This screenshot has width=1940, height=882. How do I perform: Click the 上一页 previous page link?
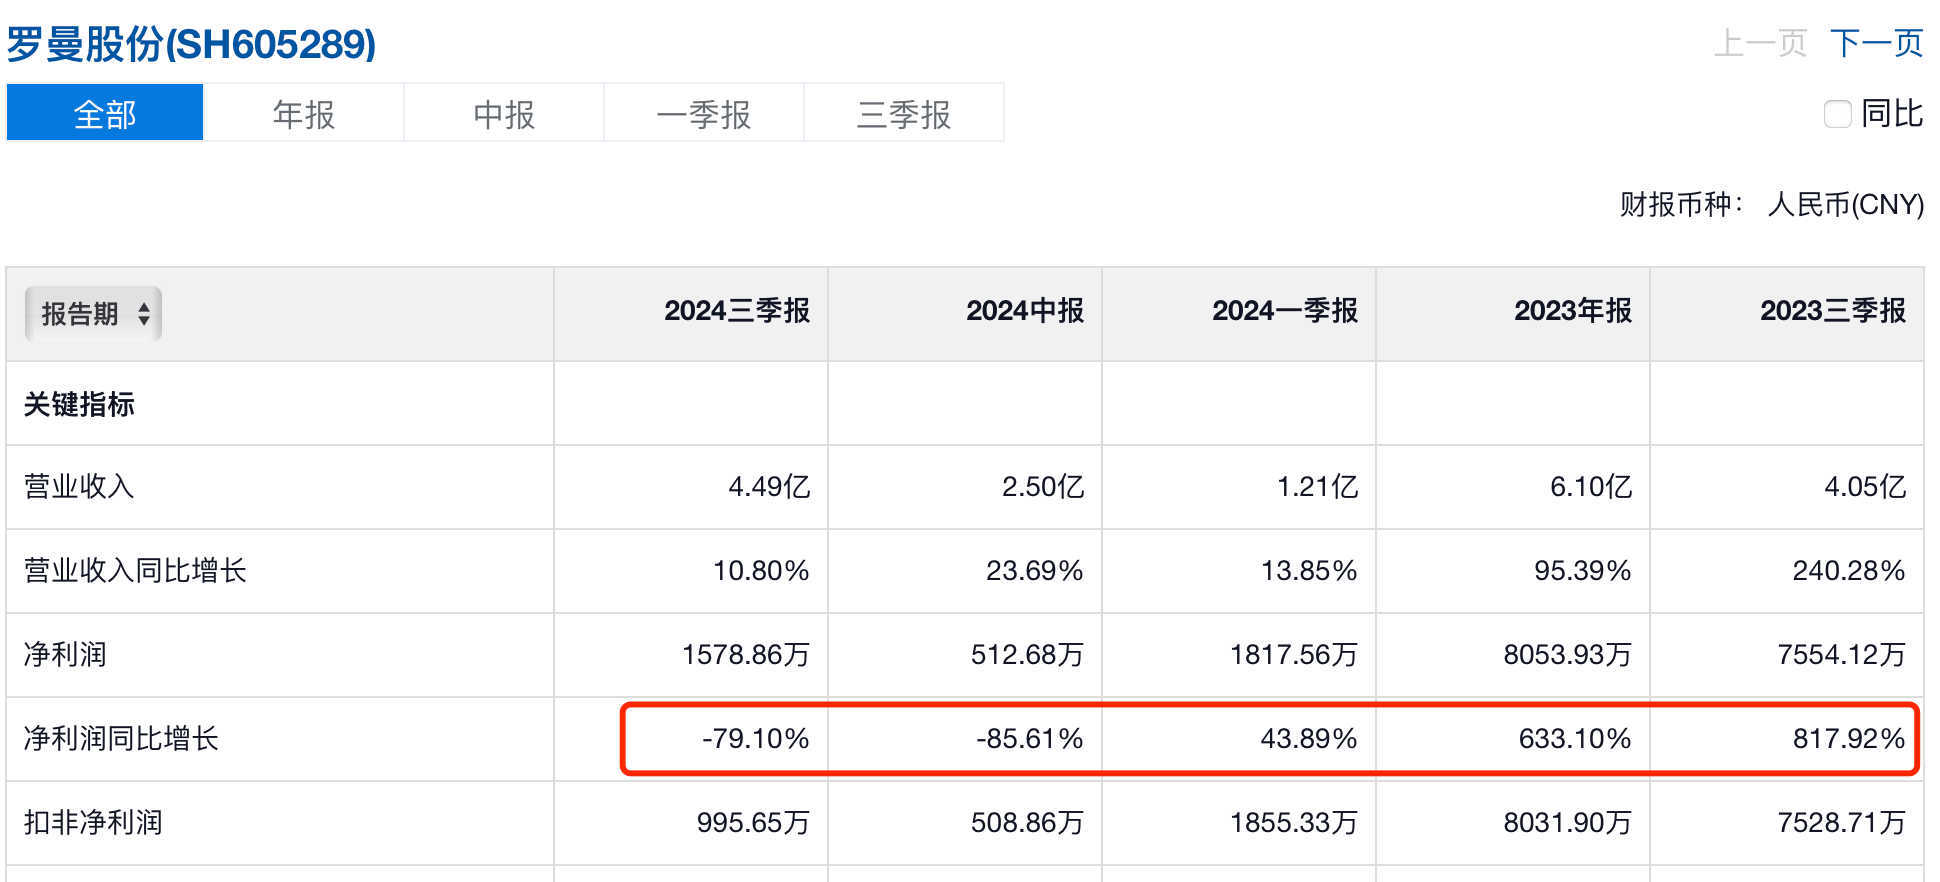1760,43
